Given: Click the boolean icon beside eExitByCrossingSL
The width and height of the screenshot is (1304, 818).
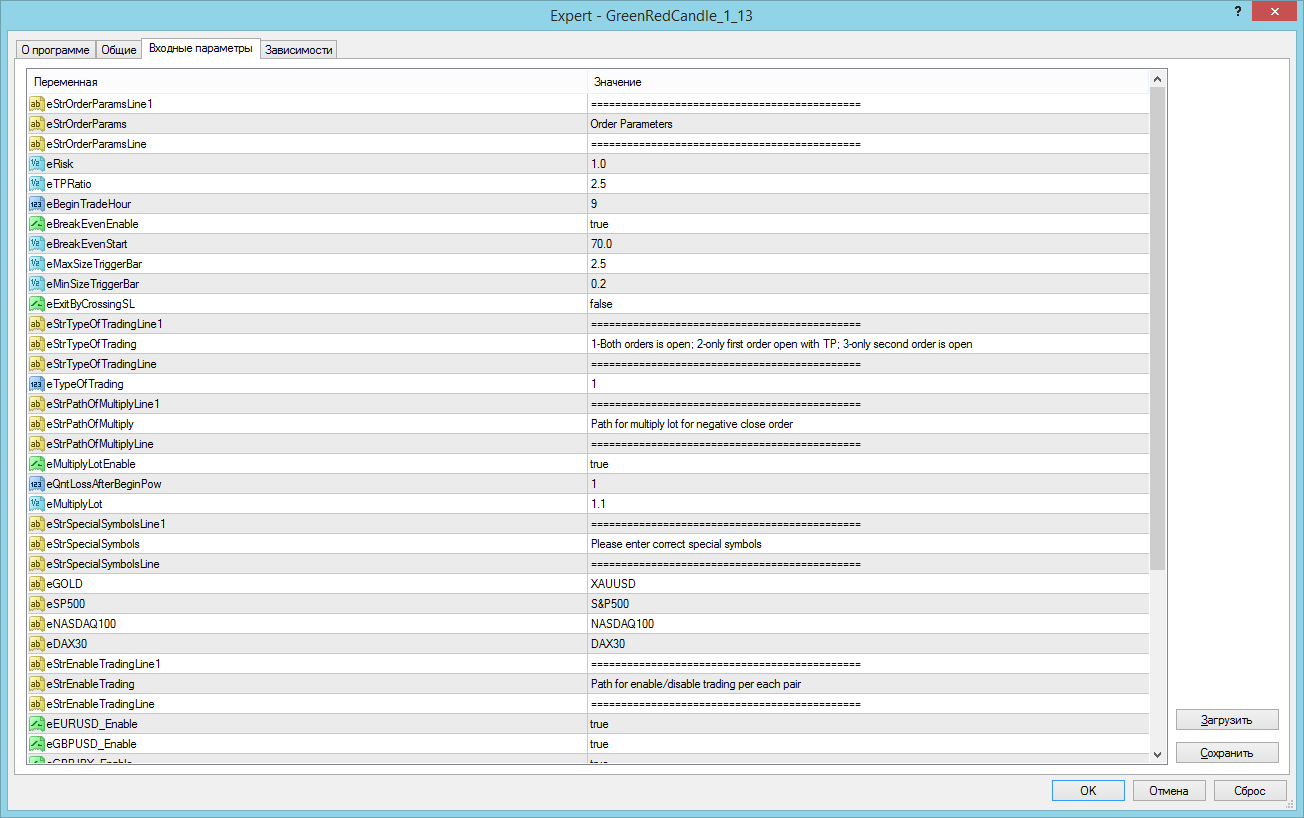Looking at the screenshot, I should (x=36, y=304).
